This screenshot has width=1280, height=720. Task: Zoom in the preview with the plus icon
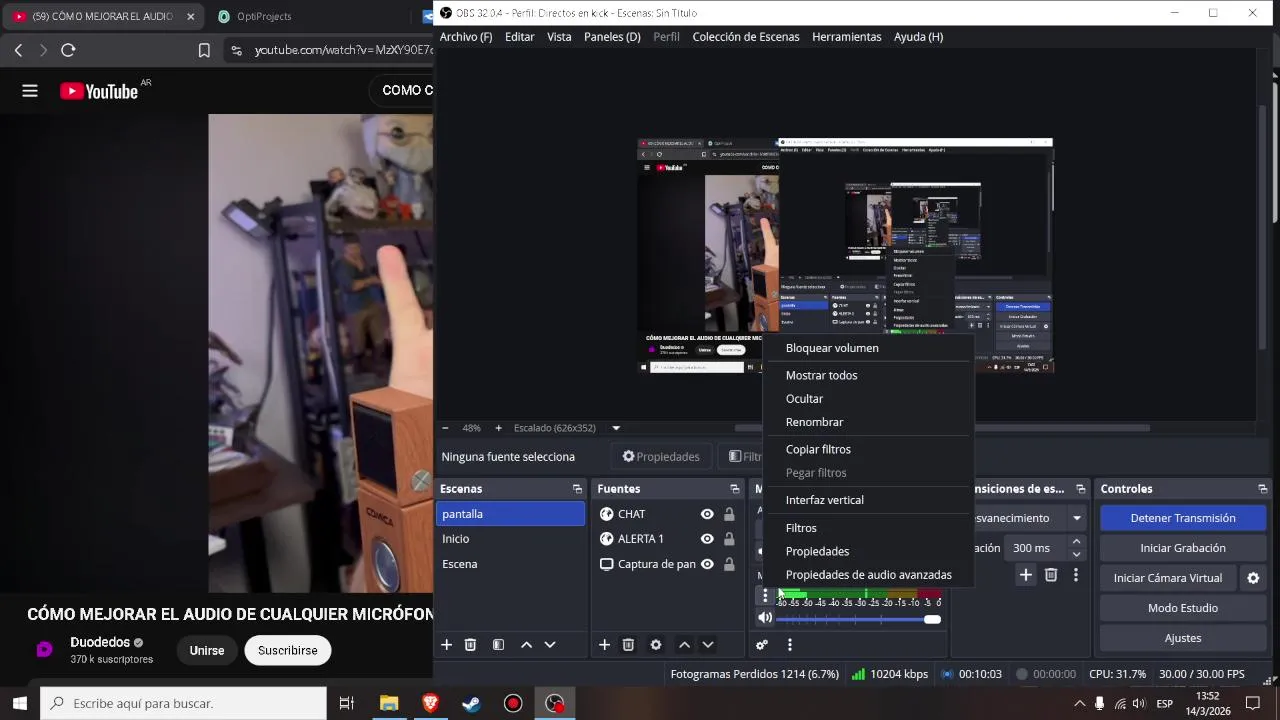click(498, 428)
